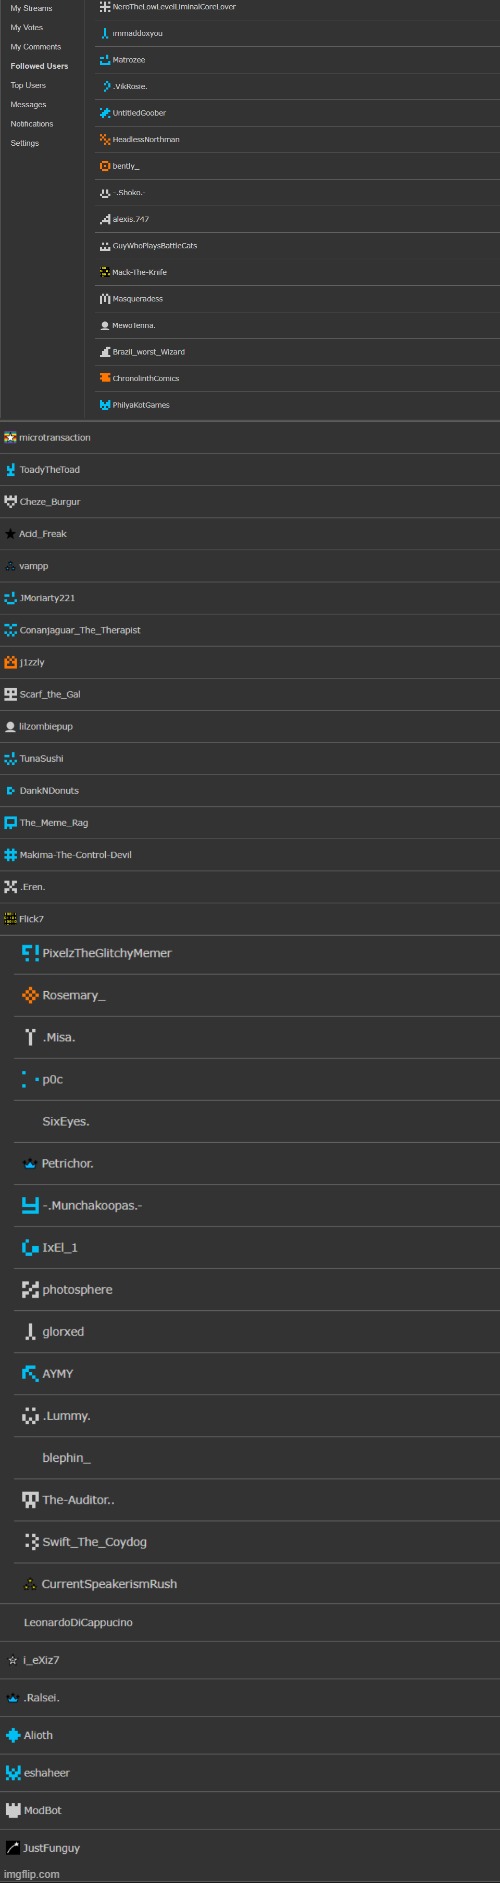The width and height of the screenshot is (500, 1883).
Task: Click the PhilyaKotGames blue icon
Action: coord(105,404)
